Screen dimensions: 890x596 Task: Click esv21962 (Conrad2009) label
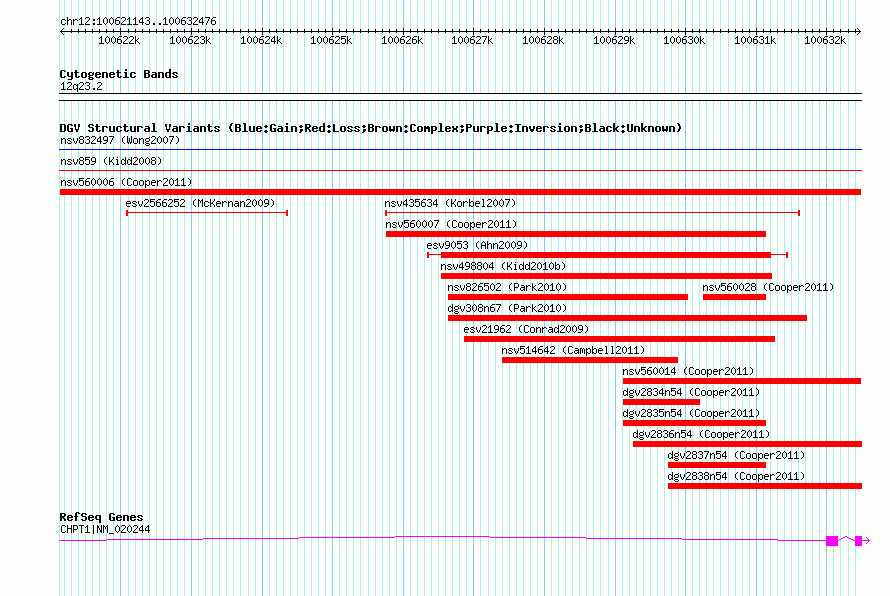pos(526,329)
